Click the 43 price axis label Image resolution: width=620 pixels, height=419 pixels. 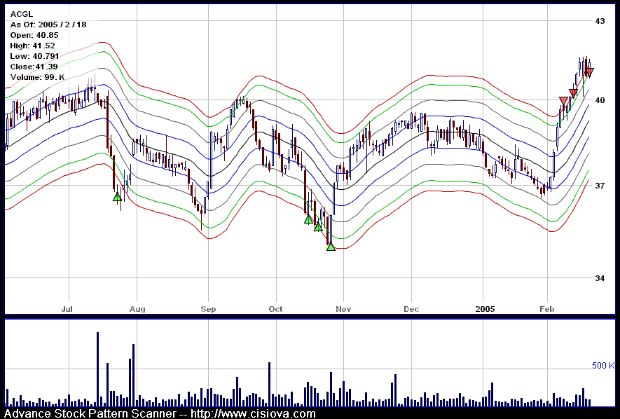point(600,21)
